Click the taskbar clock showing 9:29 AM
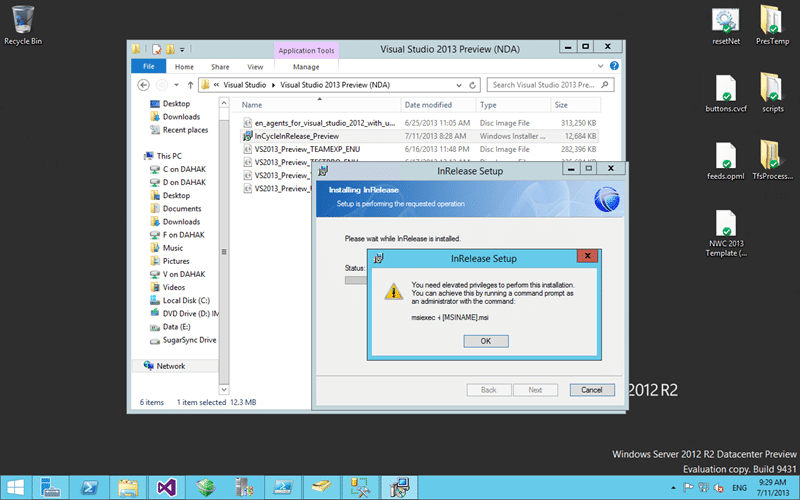The height and width of the screenshot is (500, 800). tap(772, 487)
